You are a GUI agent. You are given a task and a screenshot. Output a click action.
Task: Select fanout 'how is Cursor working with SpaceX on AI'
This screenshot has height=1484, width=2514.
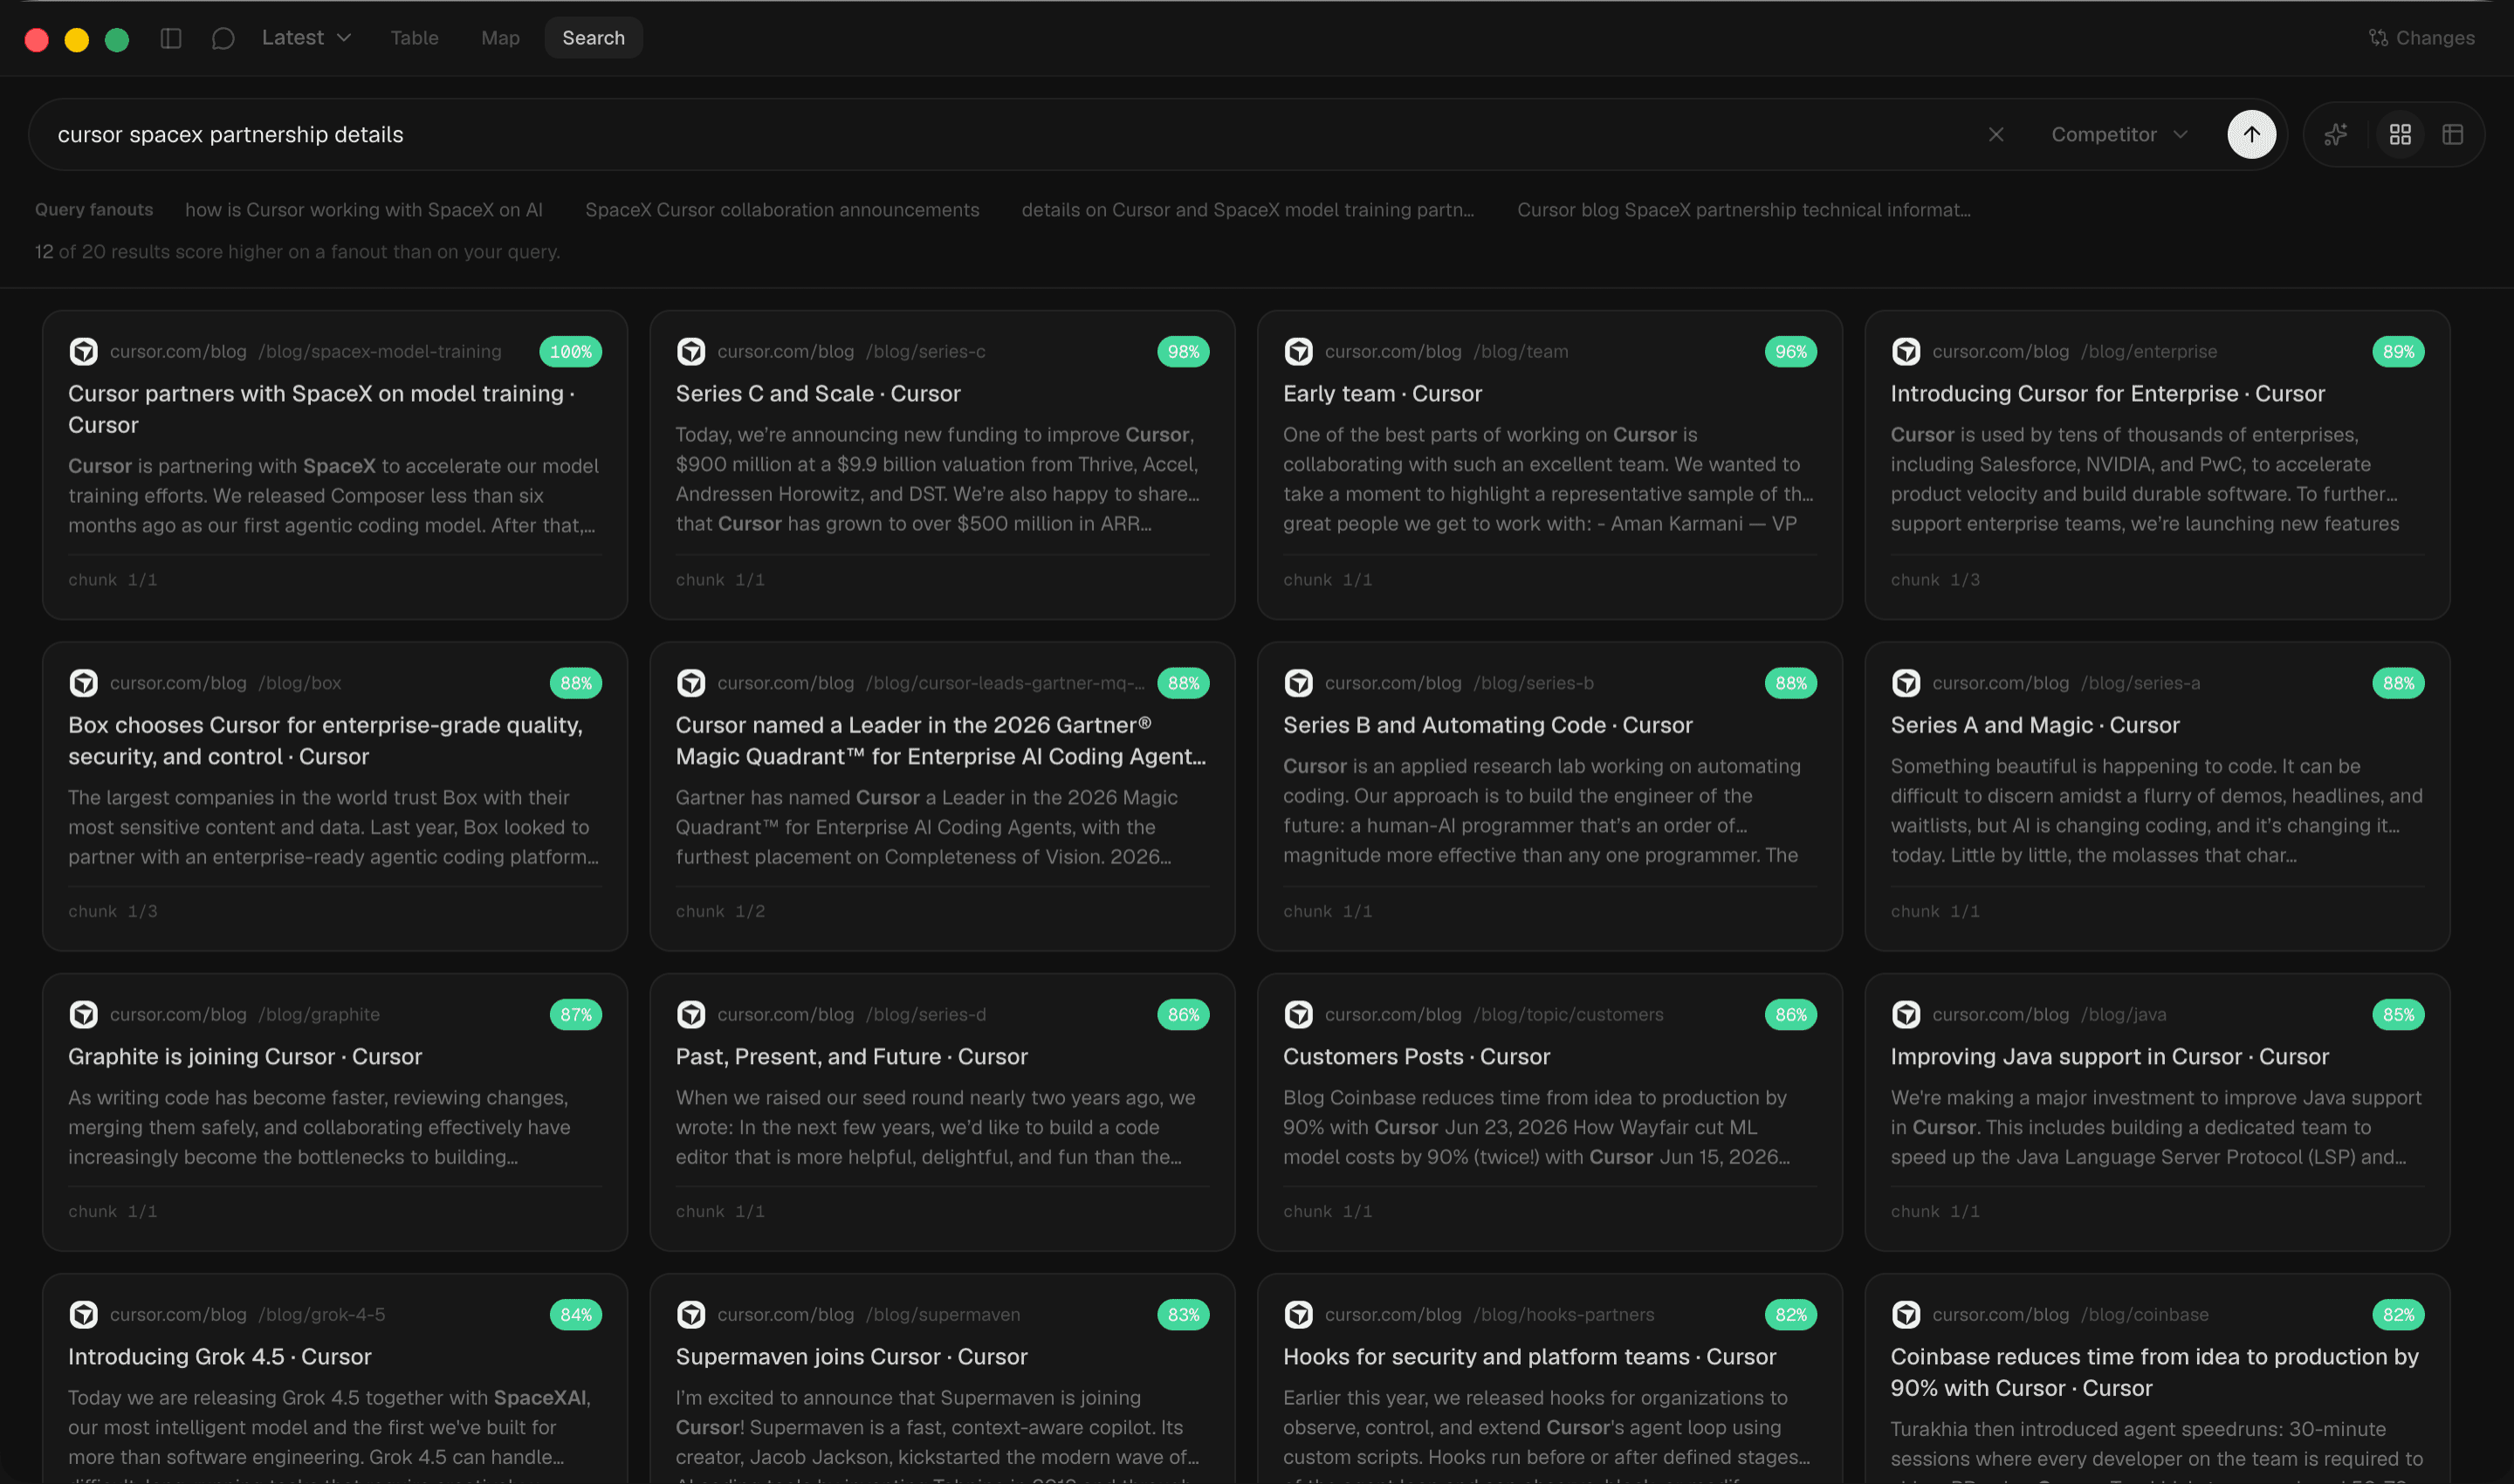coord(364,210)
